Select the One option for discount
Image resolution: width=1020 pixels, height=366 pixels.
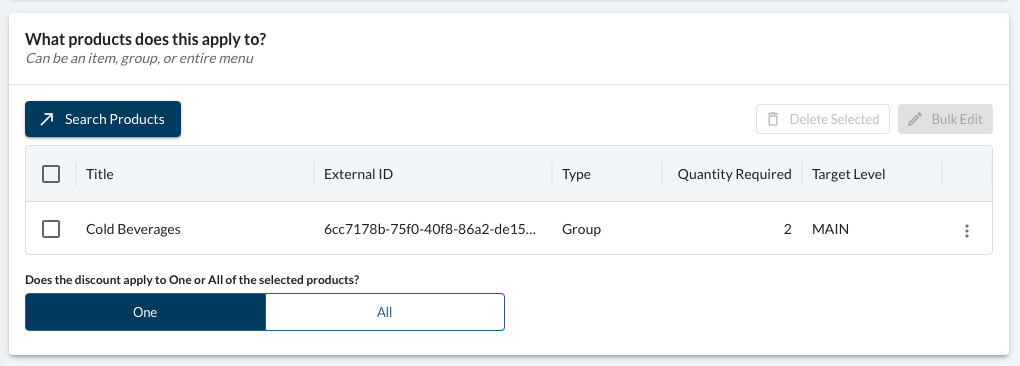[145, 312]
